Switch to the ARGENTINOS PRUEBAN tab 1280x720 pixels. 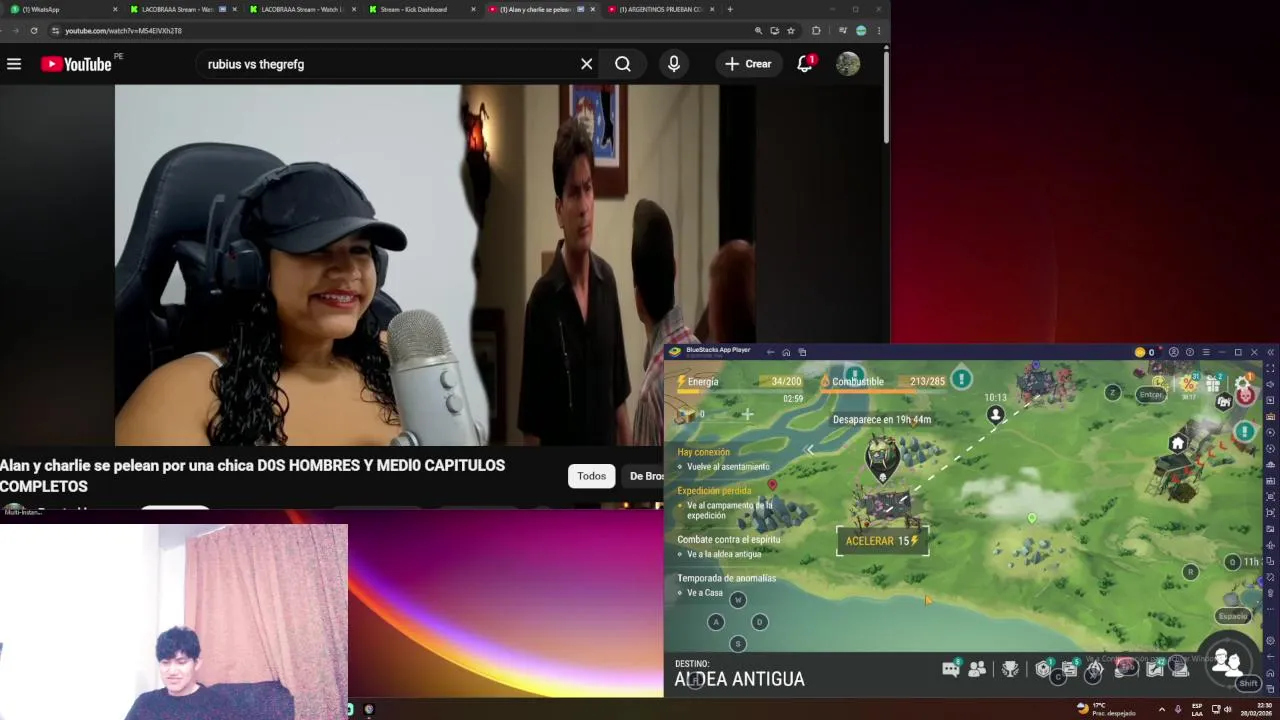(x=660, y=9)
